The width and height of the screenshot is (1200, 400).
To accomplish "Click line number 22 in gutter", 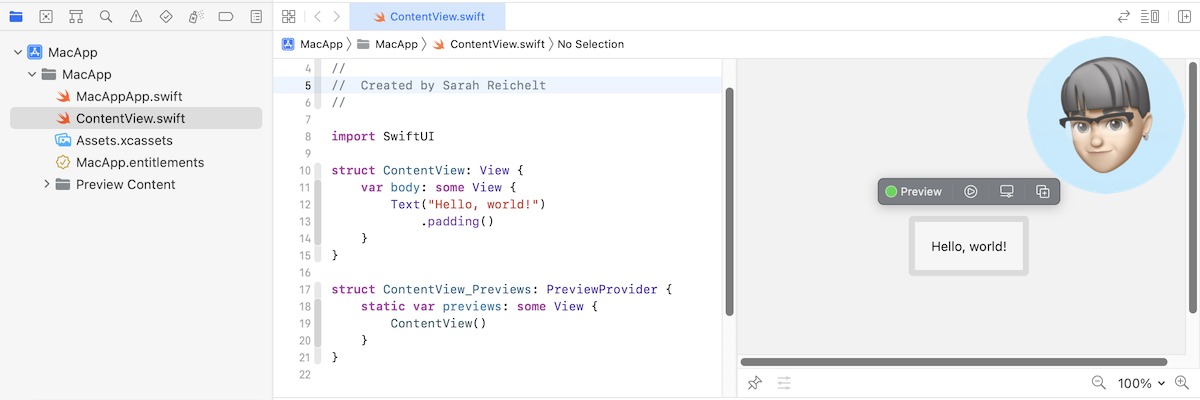I will (x=305, y=374).
